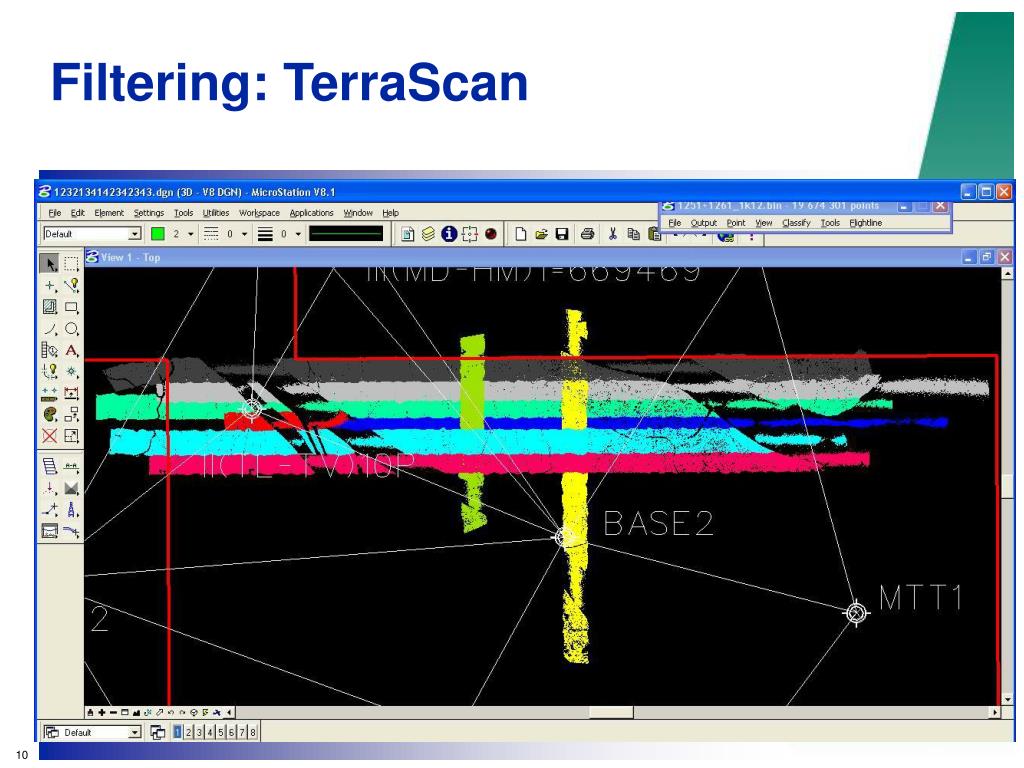Click the Window Area view icon
This screenshot has width=1024, height=768.
pos(125,712)
